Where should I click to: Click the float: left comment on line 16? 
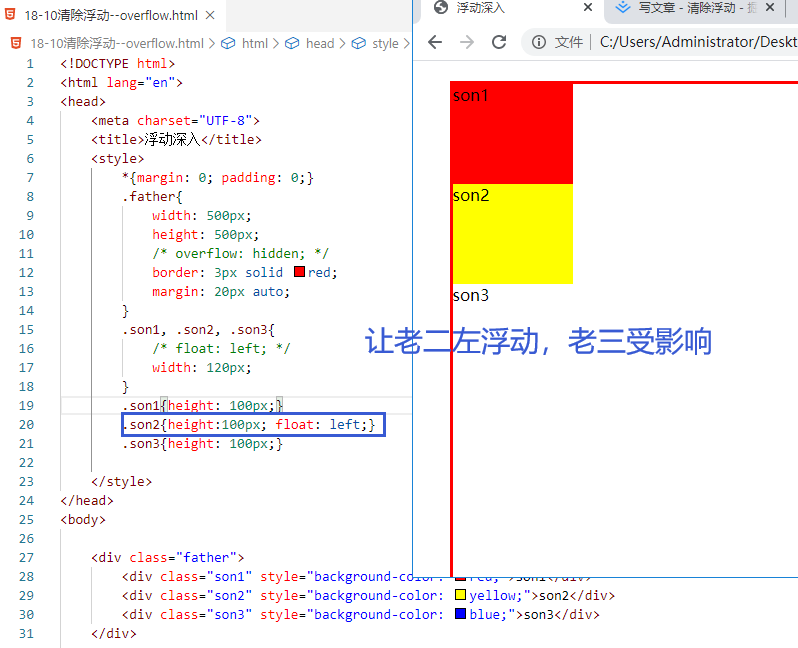coord(221,349)
